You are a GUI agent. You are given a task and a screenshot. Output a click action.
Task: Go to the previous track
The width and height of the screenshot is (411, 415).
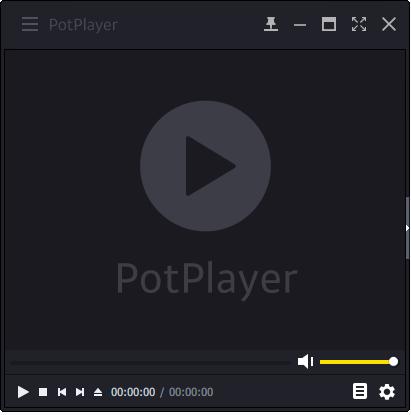pyautogui.click(x=62, y=392)
